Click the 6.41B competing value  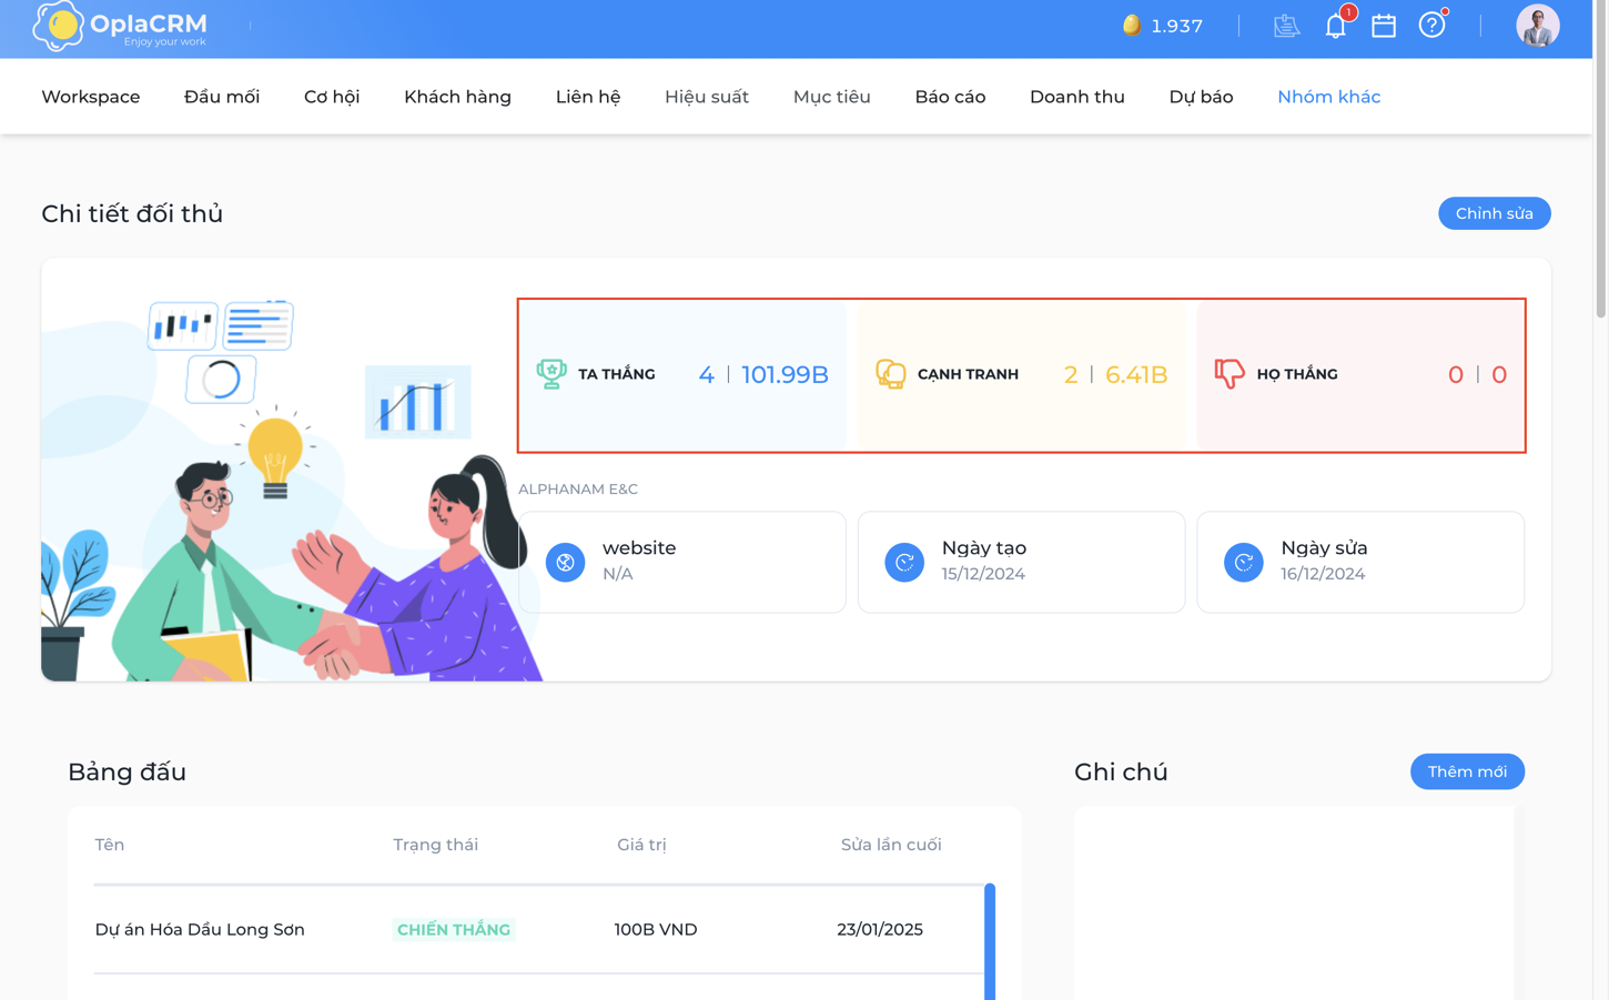click(x=1137, y=374)
